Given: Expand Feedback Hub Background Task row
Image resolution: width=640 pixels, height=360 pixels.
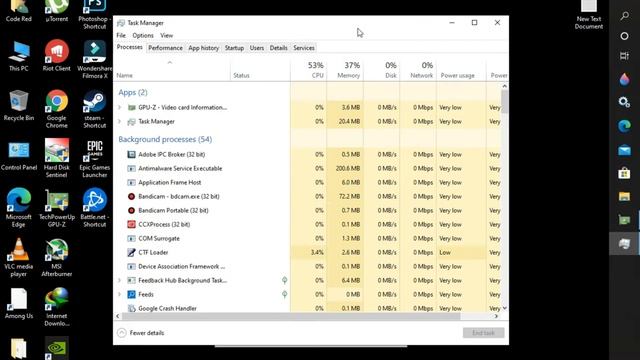Looking at the screenshot, I should click(x=120, y=280).
